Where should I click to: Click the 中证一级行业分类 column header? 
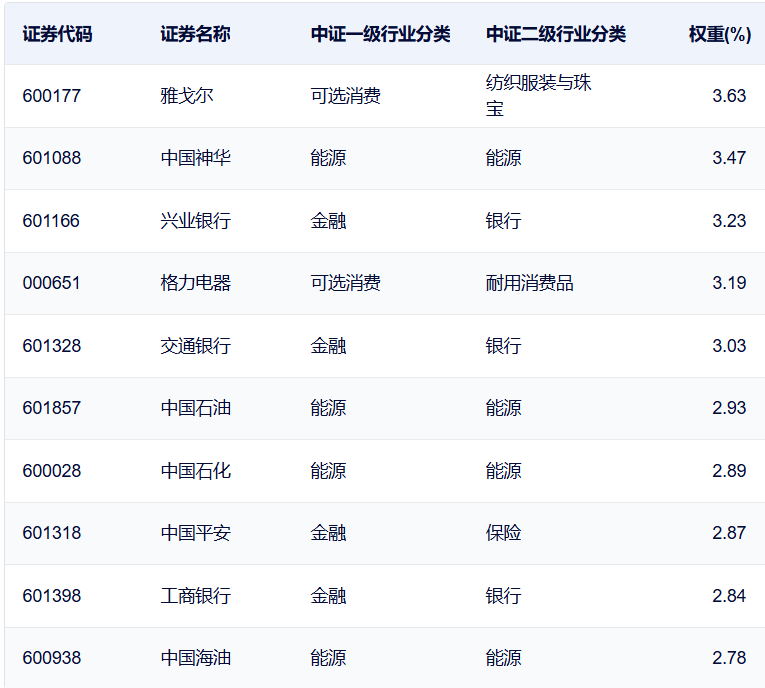point(381,34)
